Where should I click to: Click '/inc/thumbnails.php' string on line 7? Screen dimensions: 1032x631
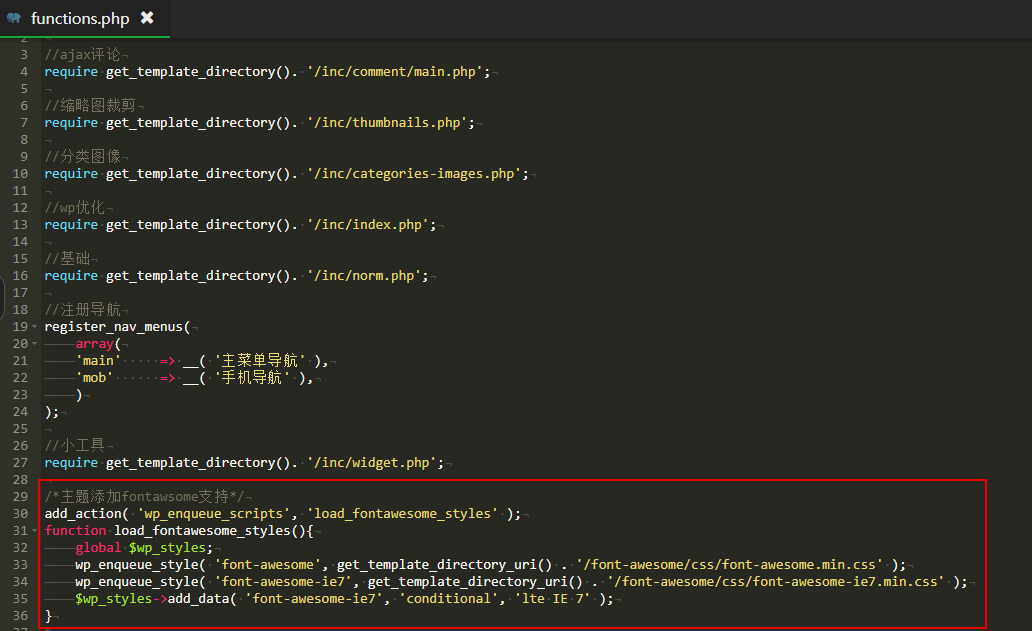click(x=387, y=122)
